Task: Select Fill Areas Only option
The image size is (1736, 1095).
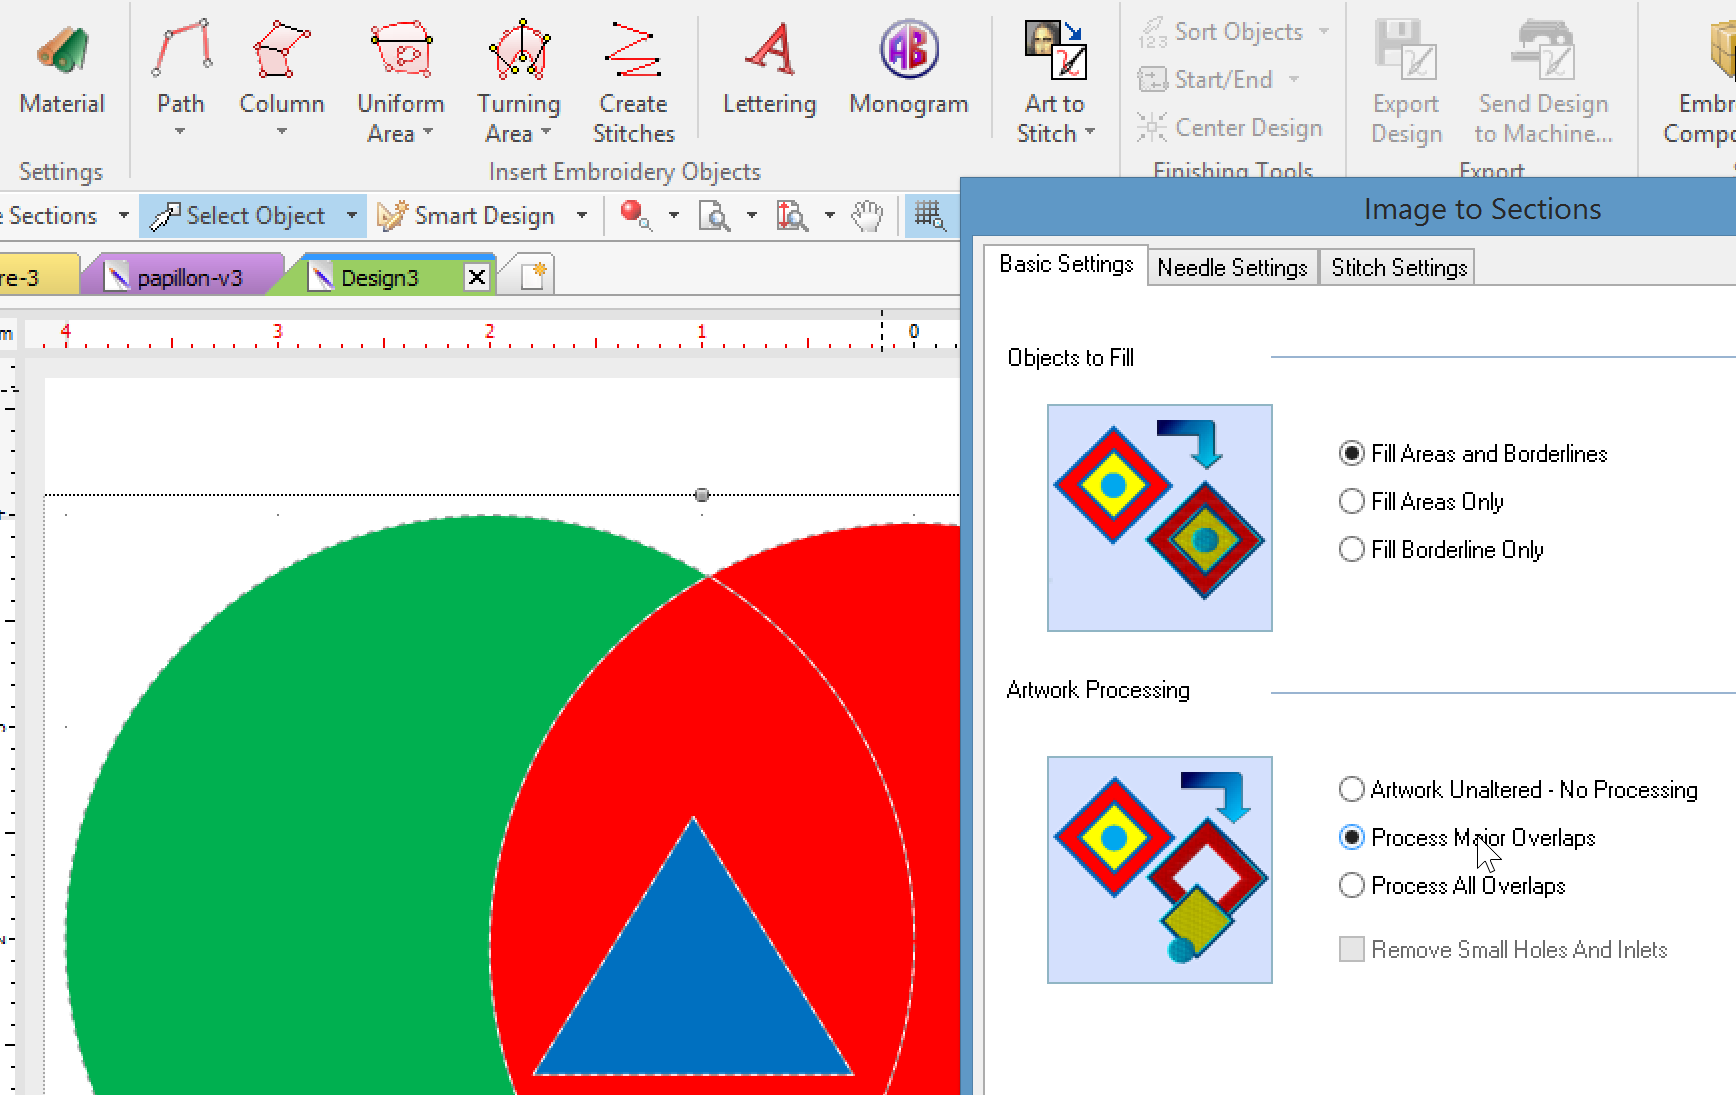Action: 1352,501
